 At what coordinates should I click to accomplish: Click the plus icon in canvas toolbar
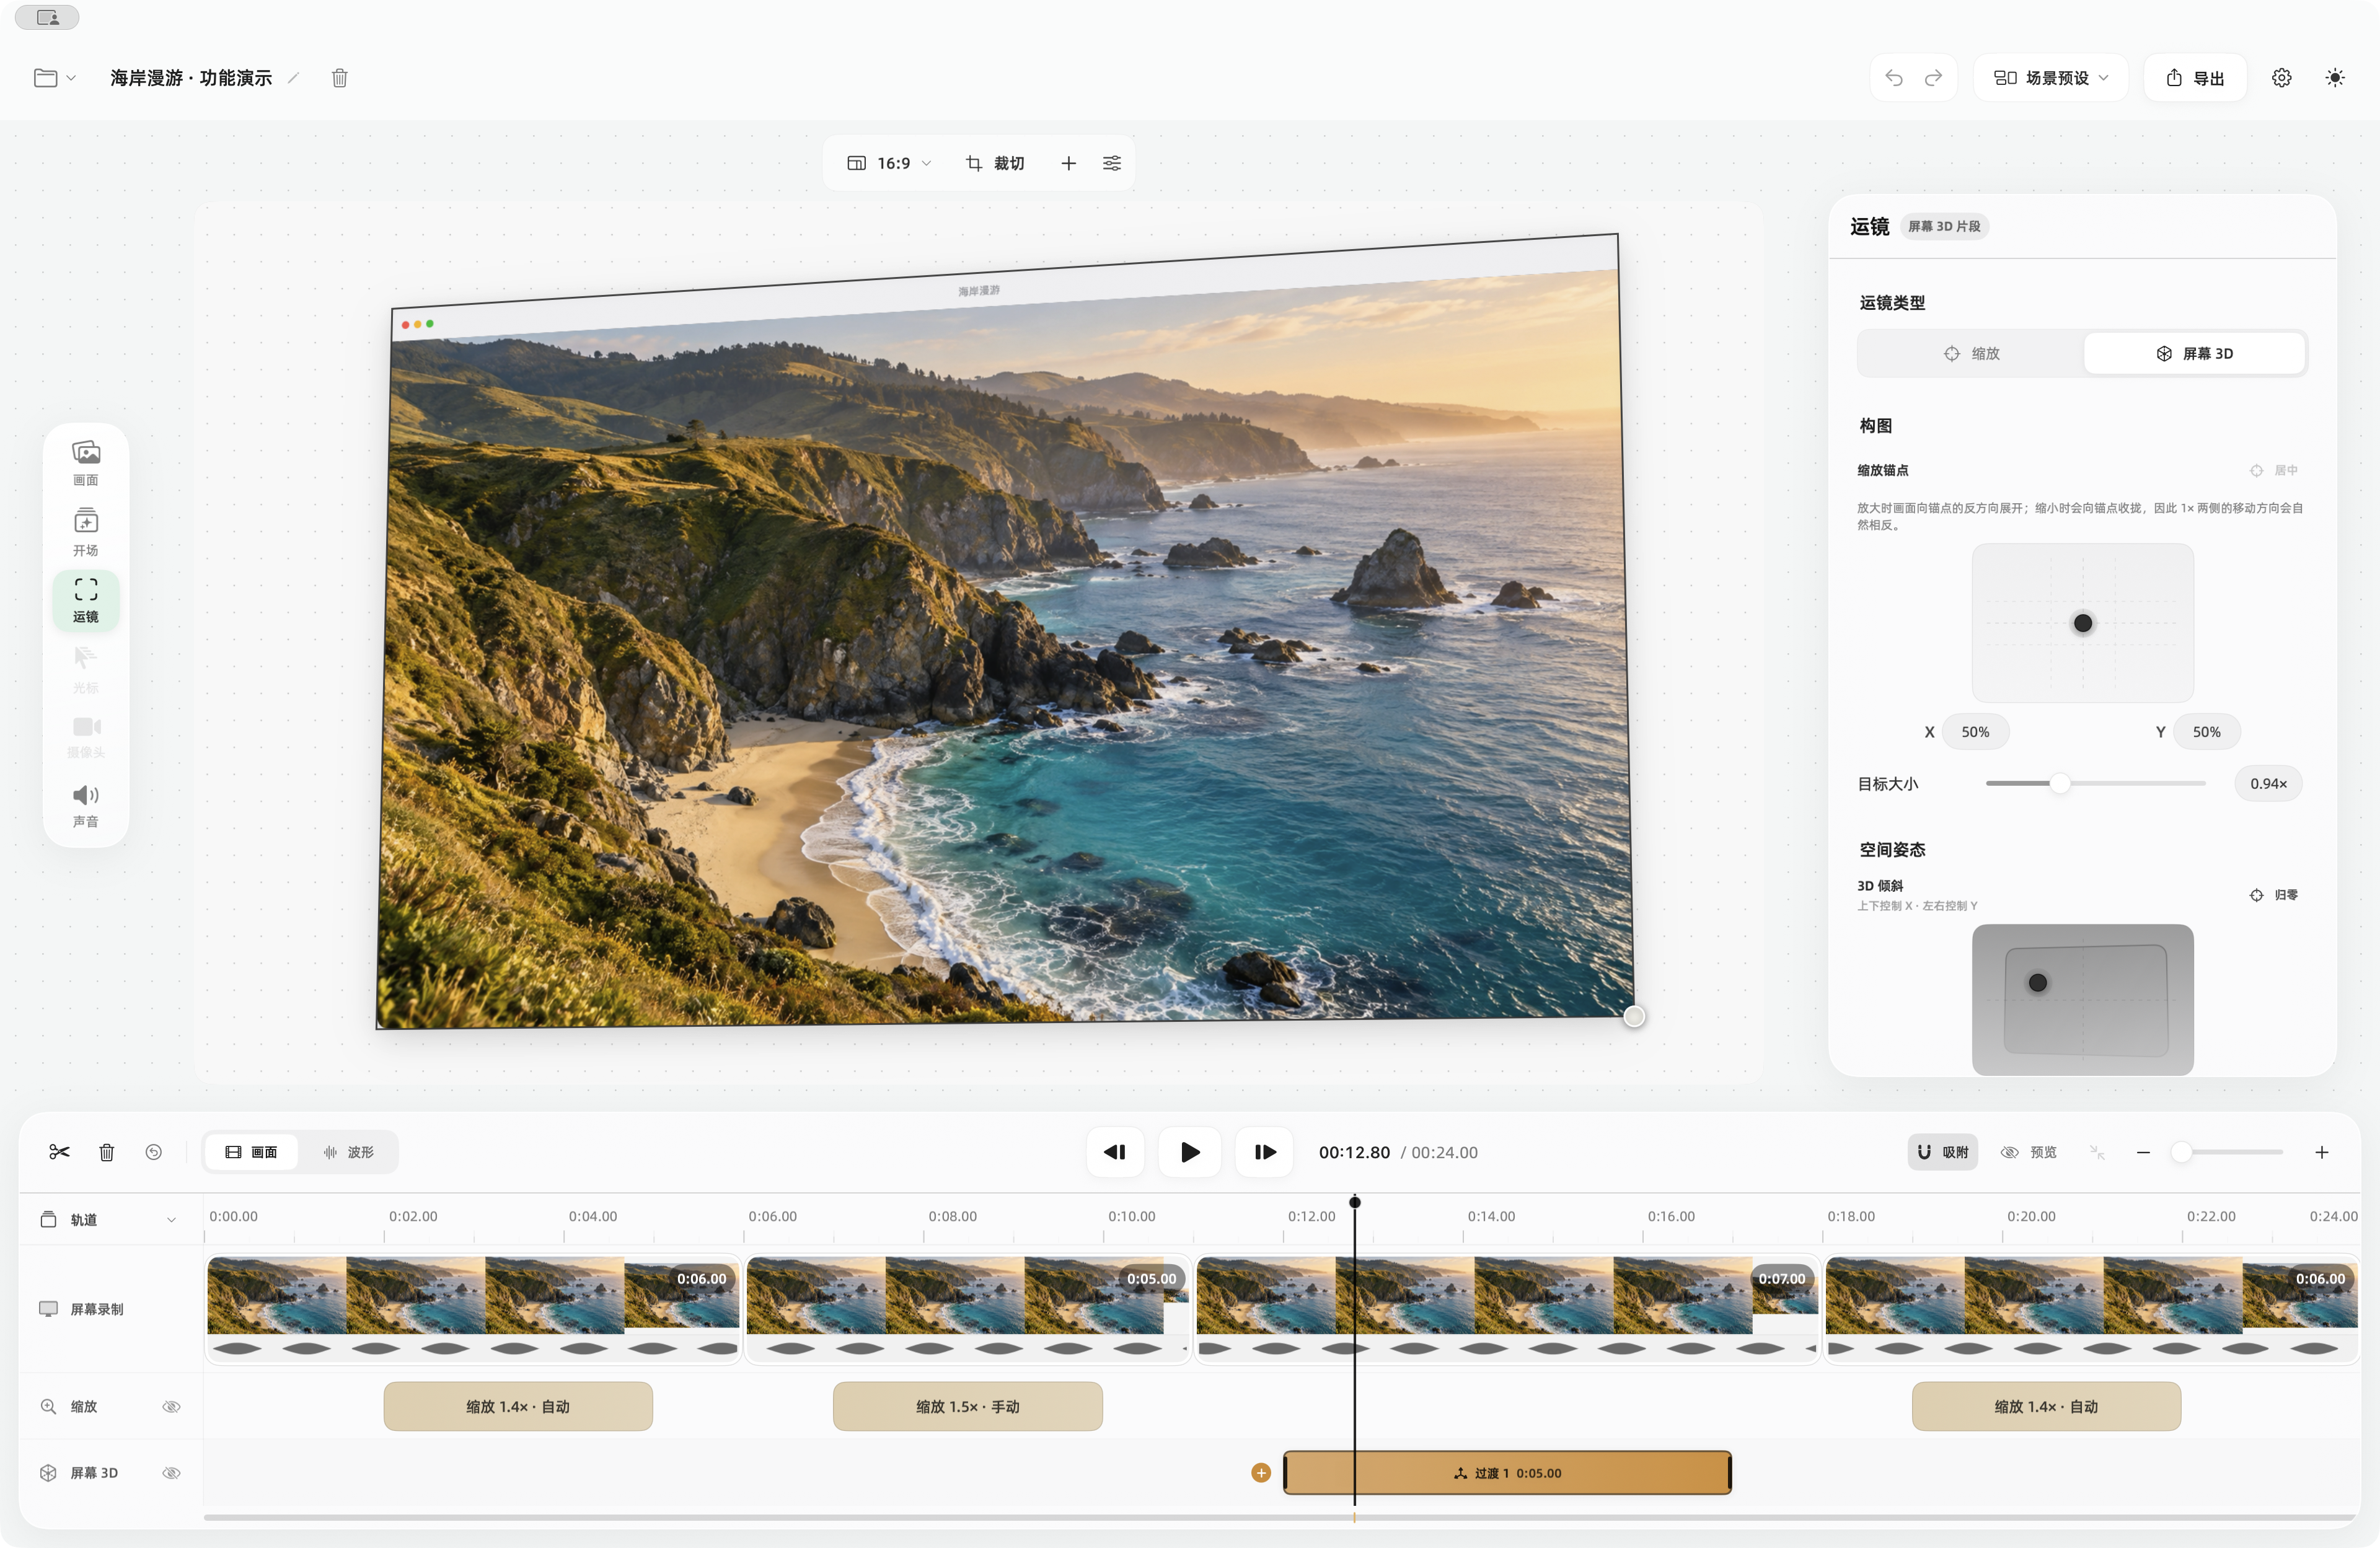1068,163
